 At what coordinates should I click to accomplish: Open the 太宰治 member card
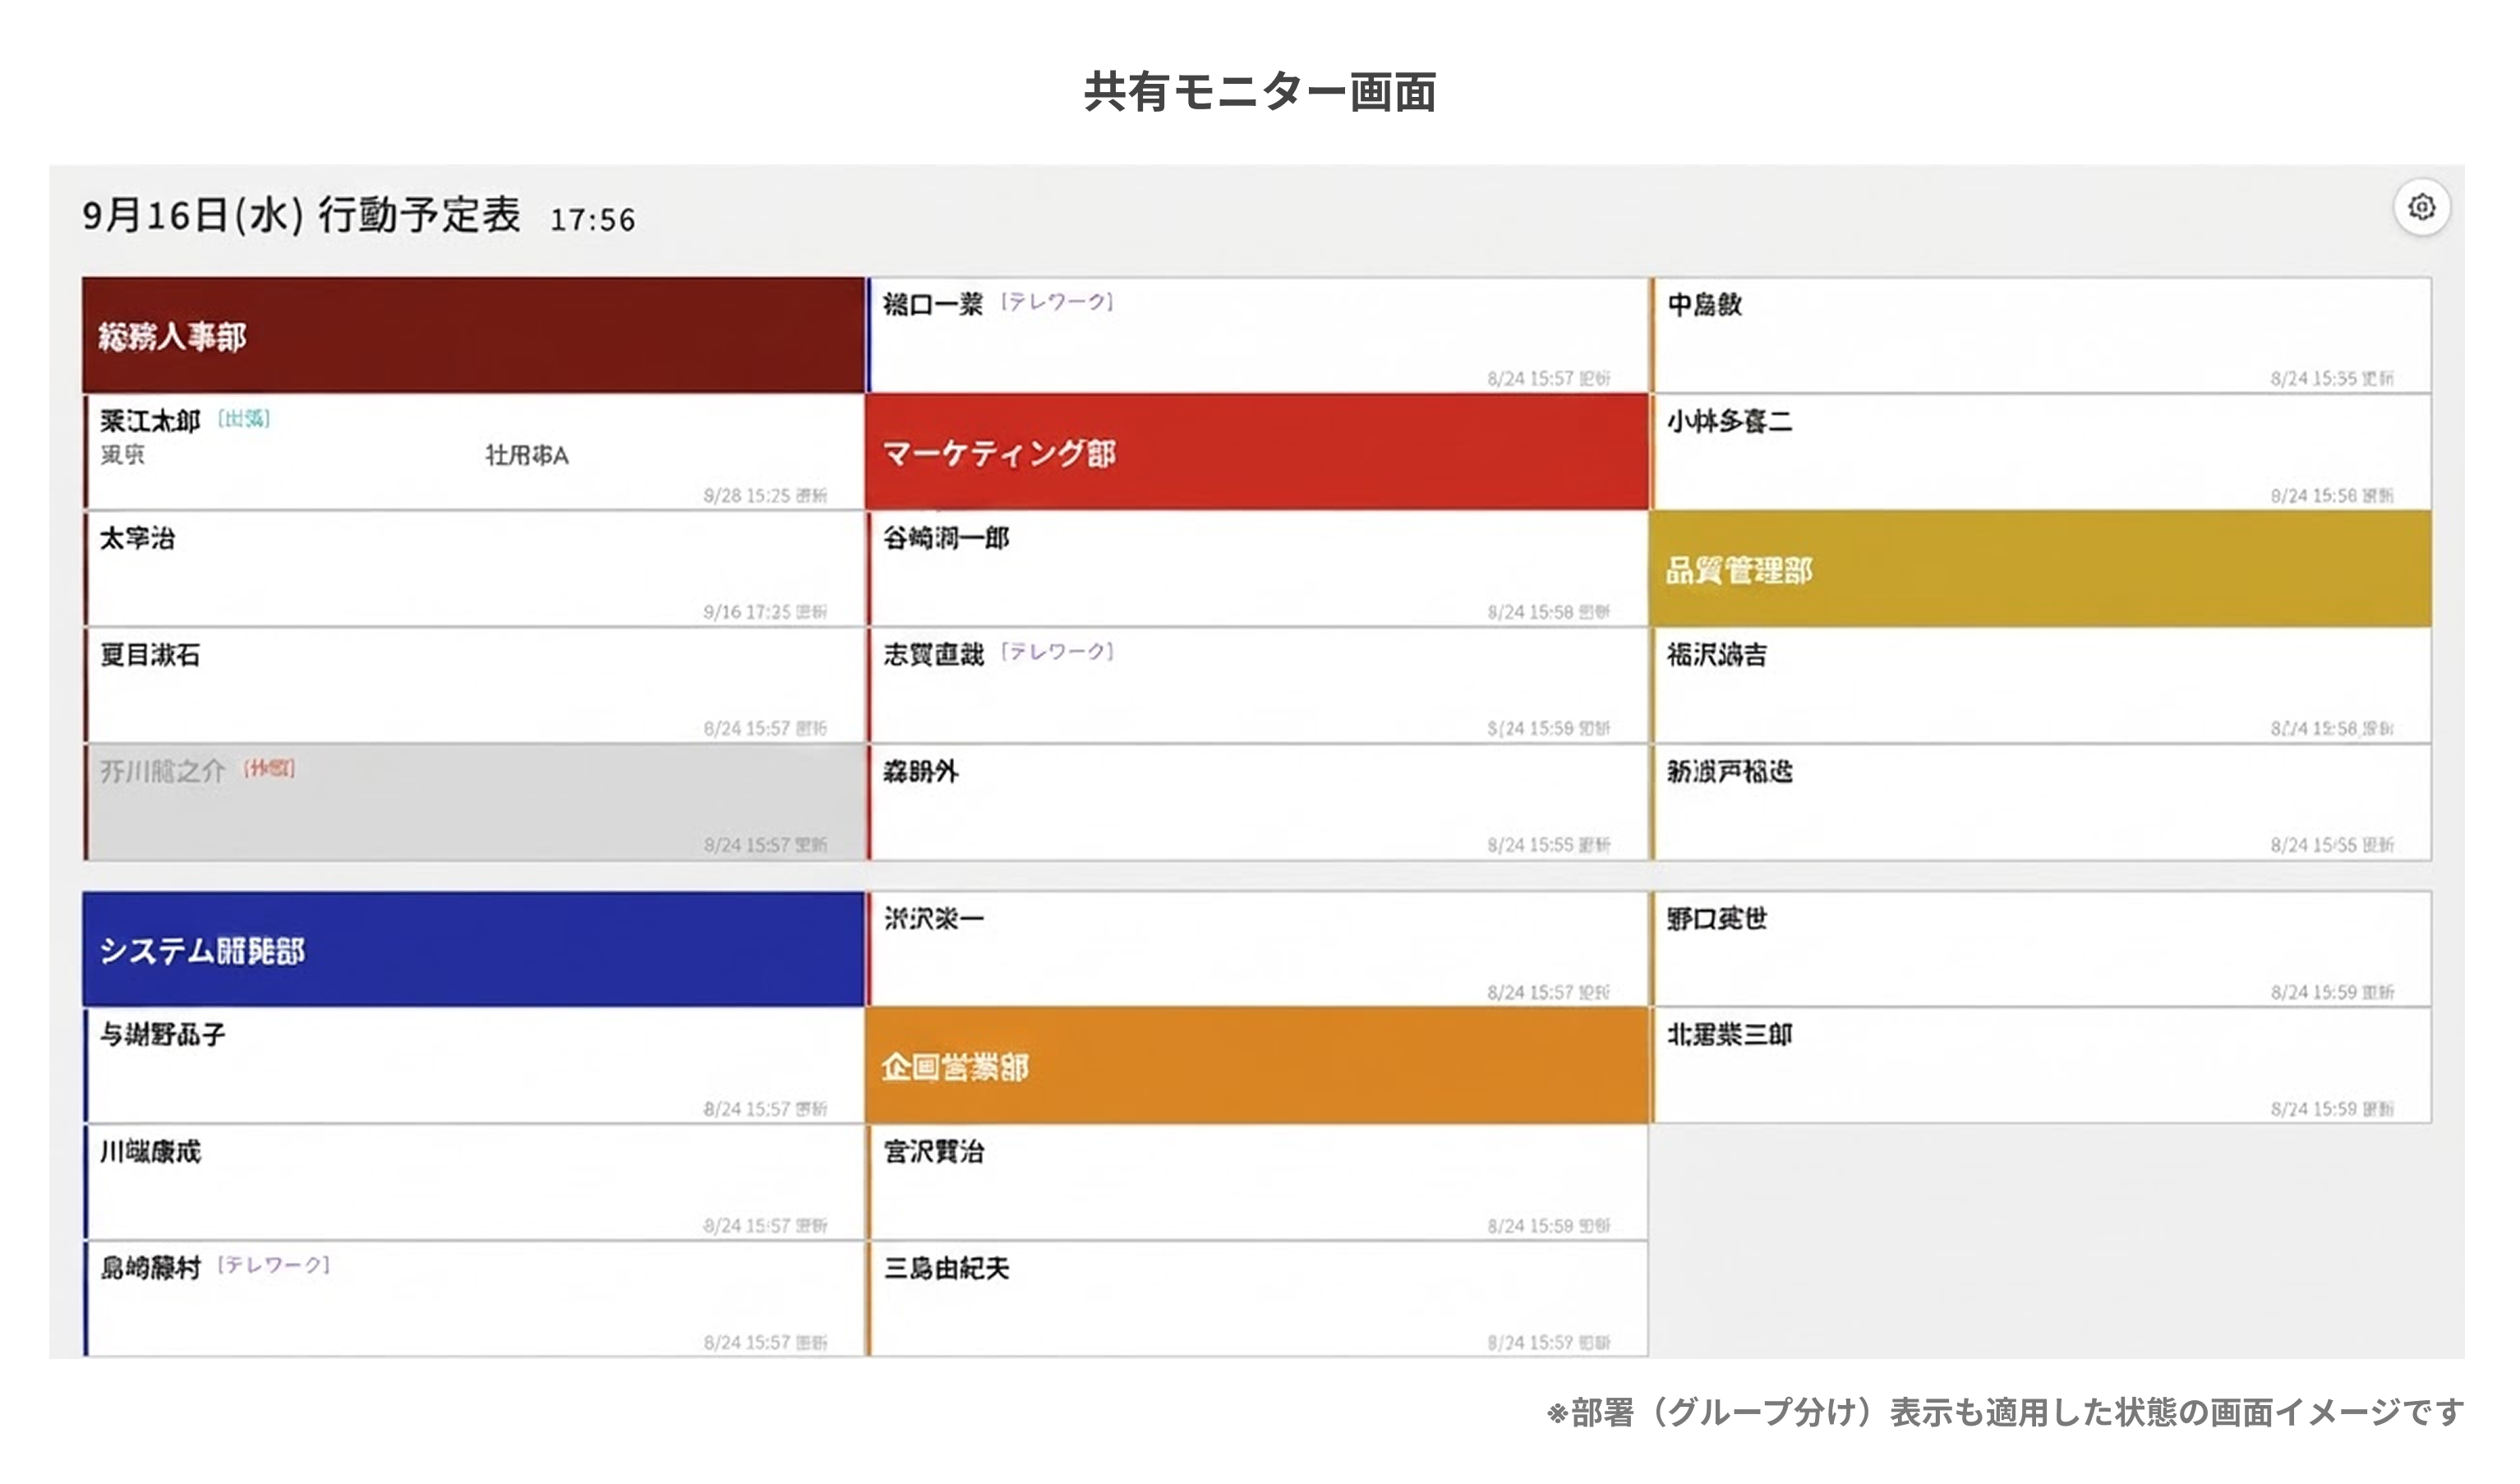(x=474, y=569)
